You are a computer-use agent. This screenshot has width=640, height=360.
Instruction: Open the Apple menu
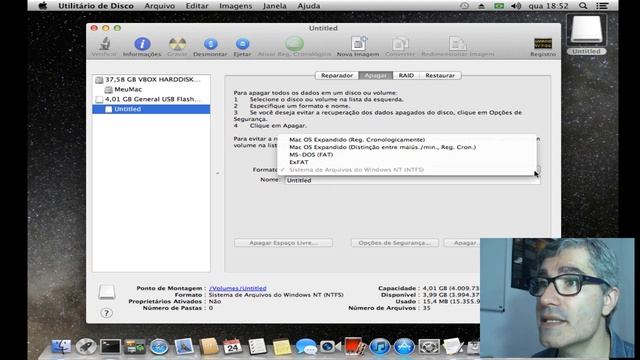[x=42, y=6]
